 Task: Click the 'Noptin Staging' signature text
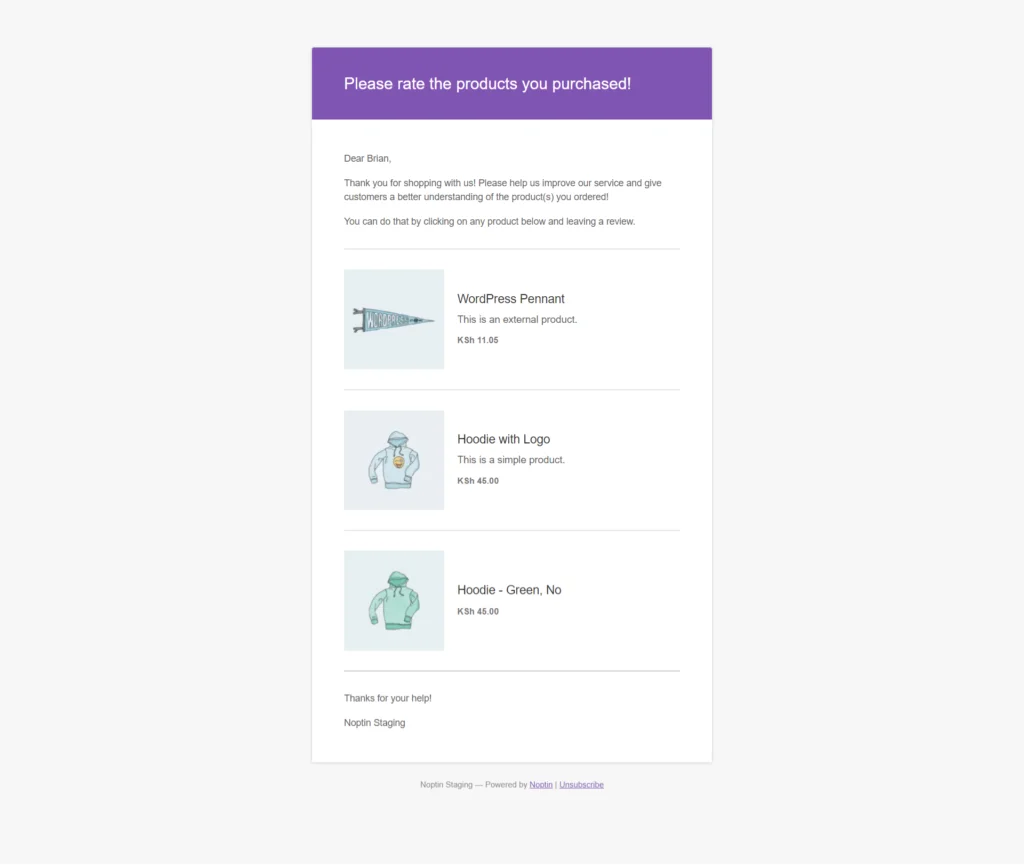tap(375, 723)
